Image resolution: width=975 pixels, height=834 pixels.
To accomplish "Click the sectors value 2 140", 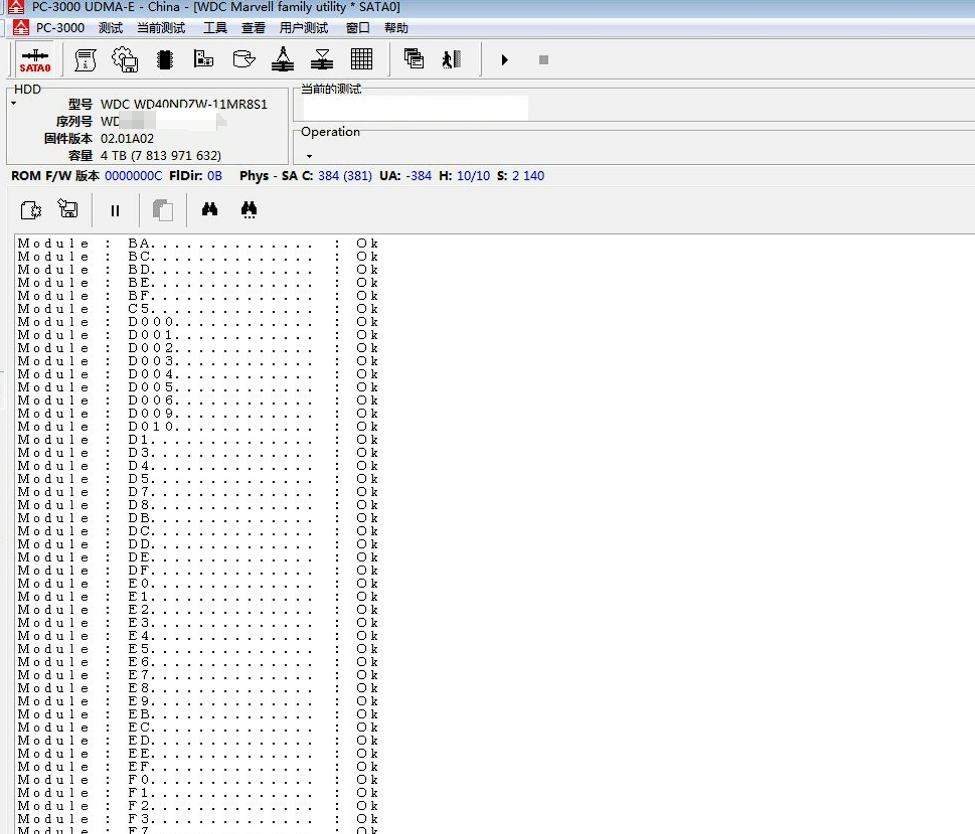I will point(528,176).
